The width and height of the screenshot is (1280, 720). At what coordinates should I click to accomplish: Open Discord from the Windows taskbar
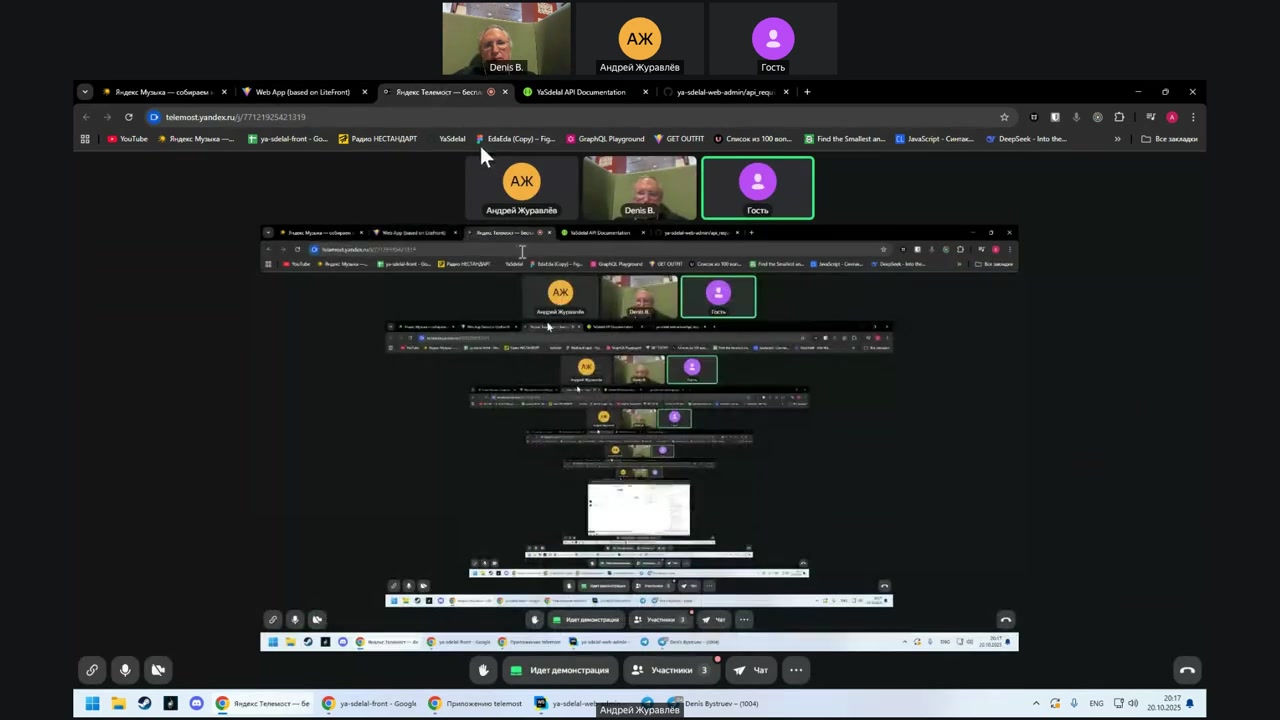point(196,704)
